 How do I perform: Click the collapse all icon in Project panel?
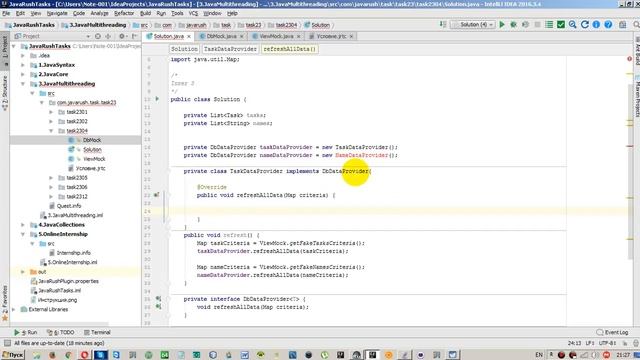point(108,36)
